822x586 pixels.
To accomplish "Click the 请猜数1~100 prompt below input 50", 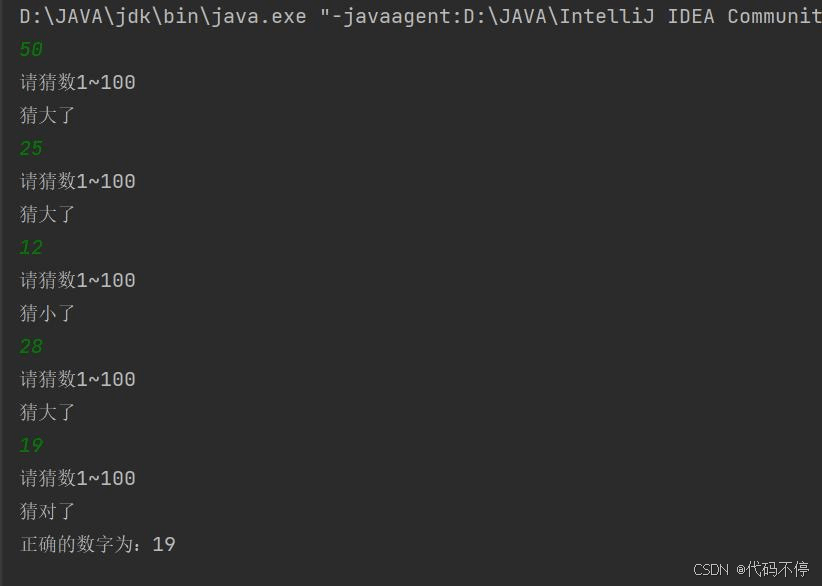I will (x=78, y=83).
